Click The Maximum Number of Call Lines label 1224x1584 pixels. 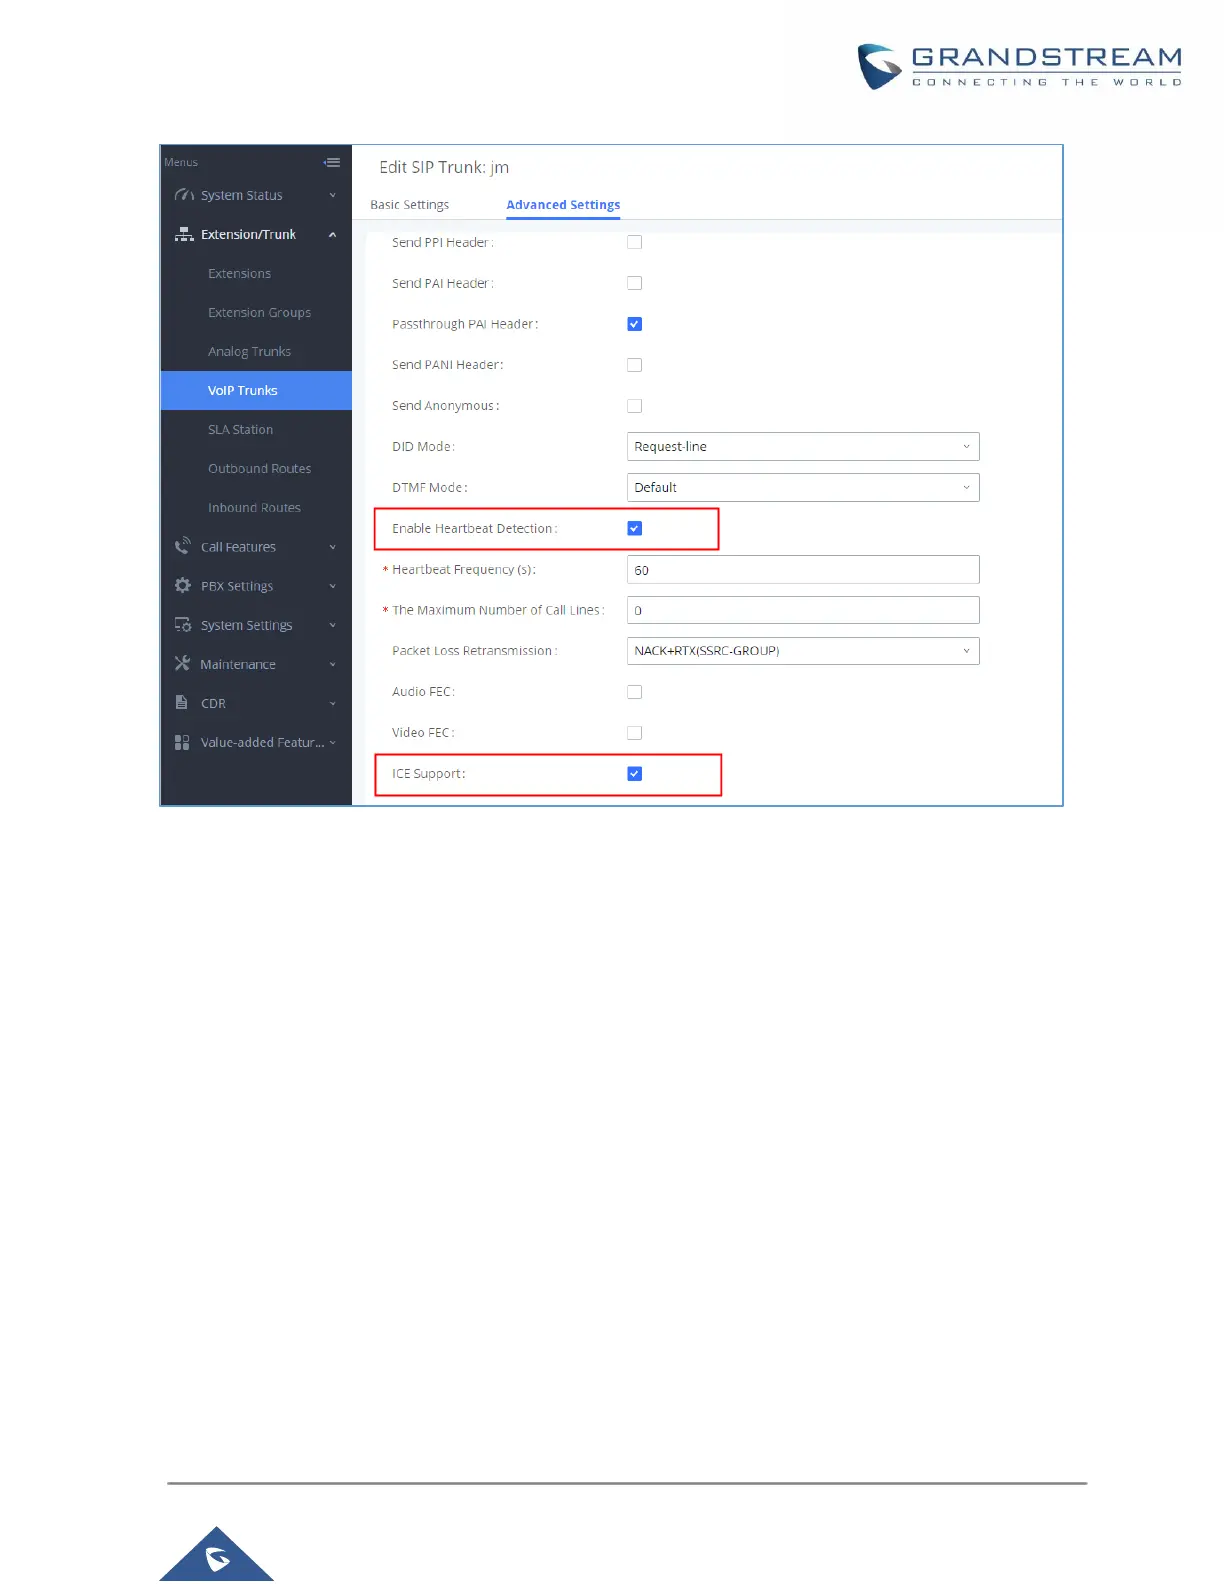click(x=498, y=610)
